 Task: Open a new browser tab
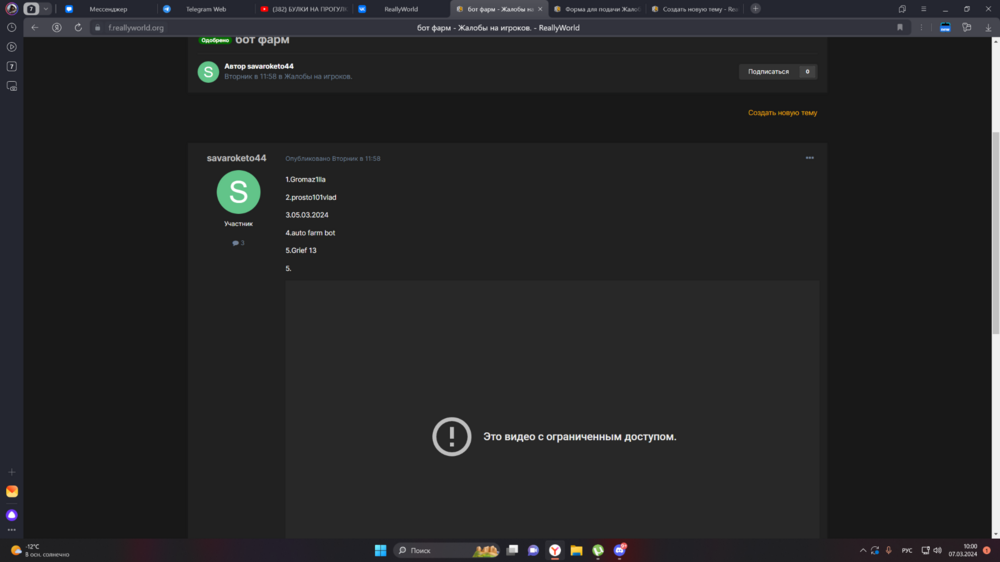[755, 8]
